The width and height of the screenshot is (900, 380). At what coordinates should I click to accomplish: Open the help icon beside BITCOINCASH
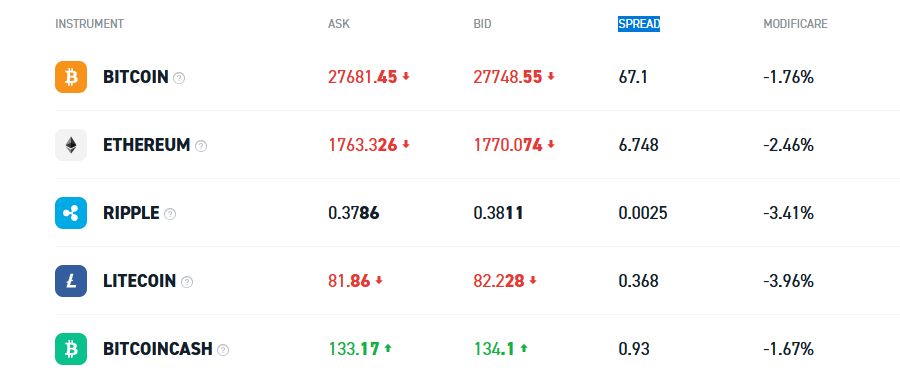tap(223, 350)
